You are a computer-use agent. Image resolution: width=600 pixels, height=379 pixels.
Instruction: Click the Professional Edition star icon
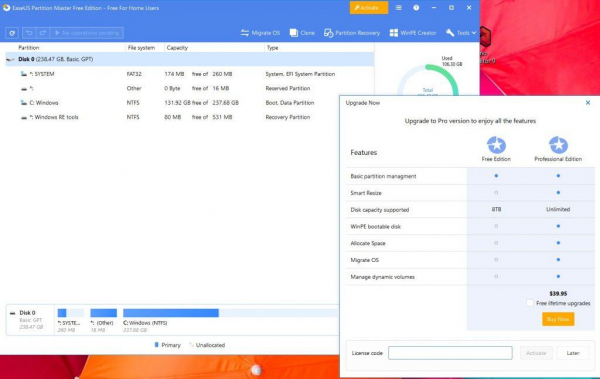[x=558, y=145]
